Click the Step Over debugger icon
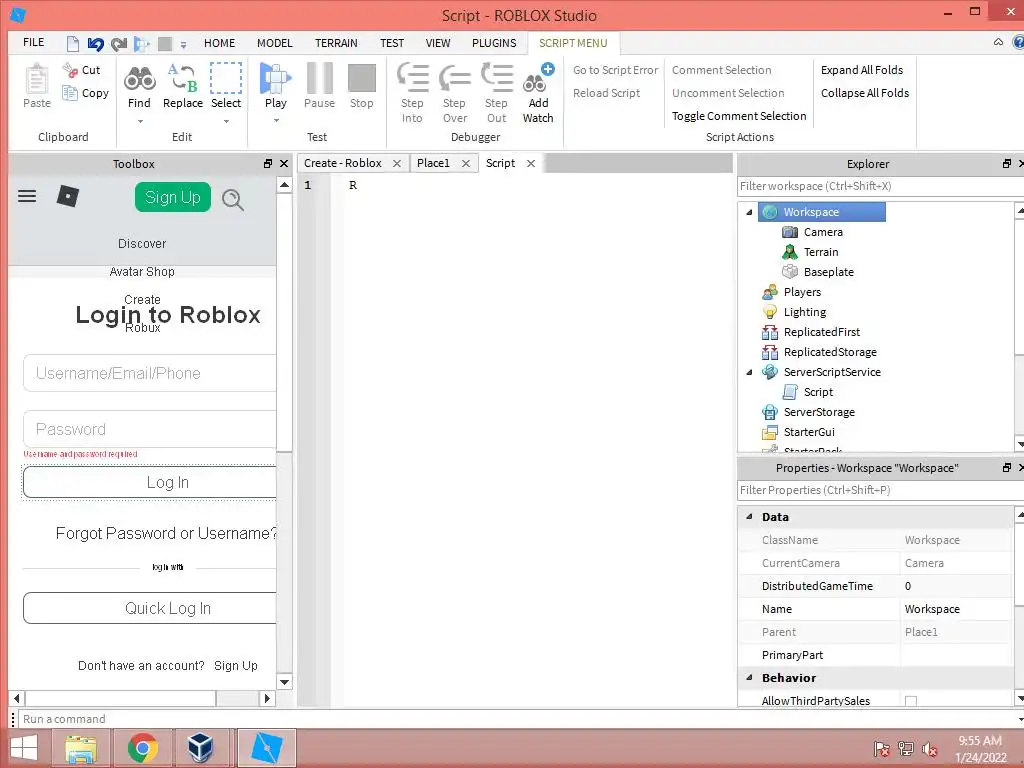This screenshot has width=1024, height=768. pos(455,78)
